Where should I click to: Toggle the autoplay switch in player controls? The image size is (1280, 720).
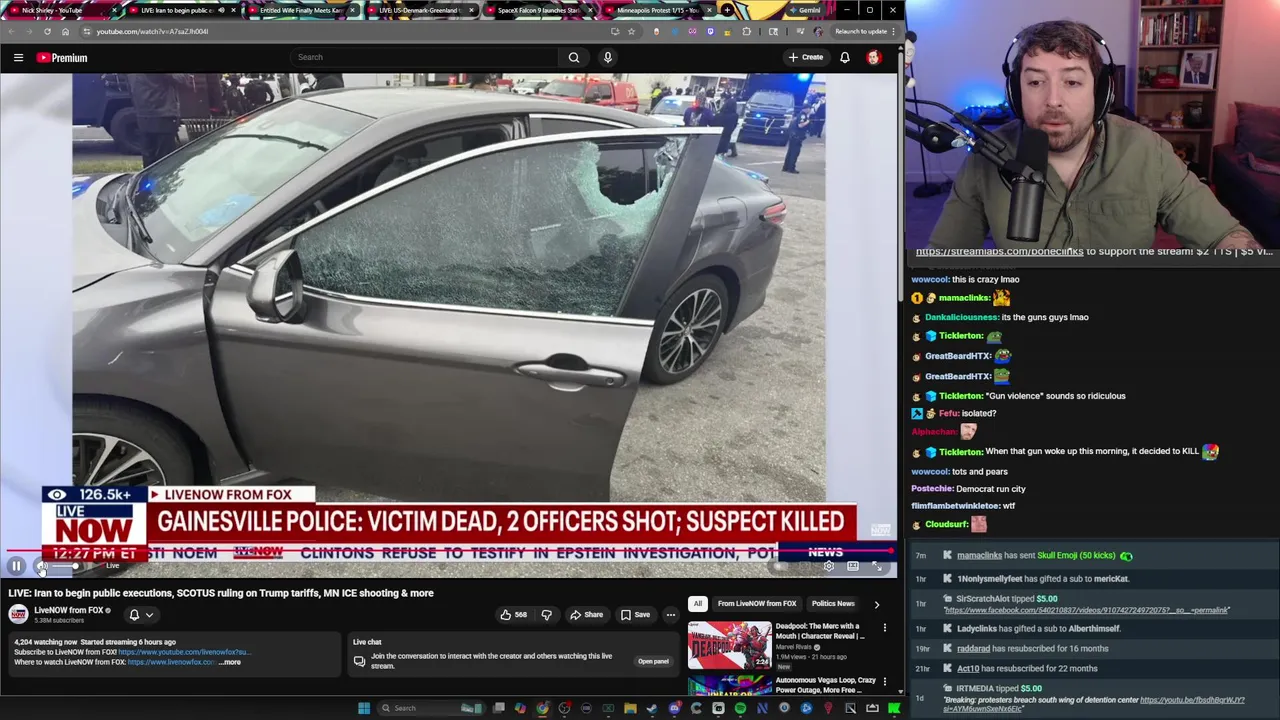pos(781,566)
